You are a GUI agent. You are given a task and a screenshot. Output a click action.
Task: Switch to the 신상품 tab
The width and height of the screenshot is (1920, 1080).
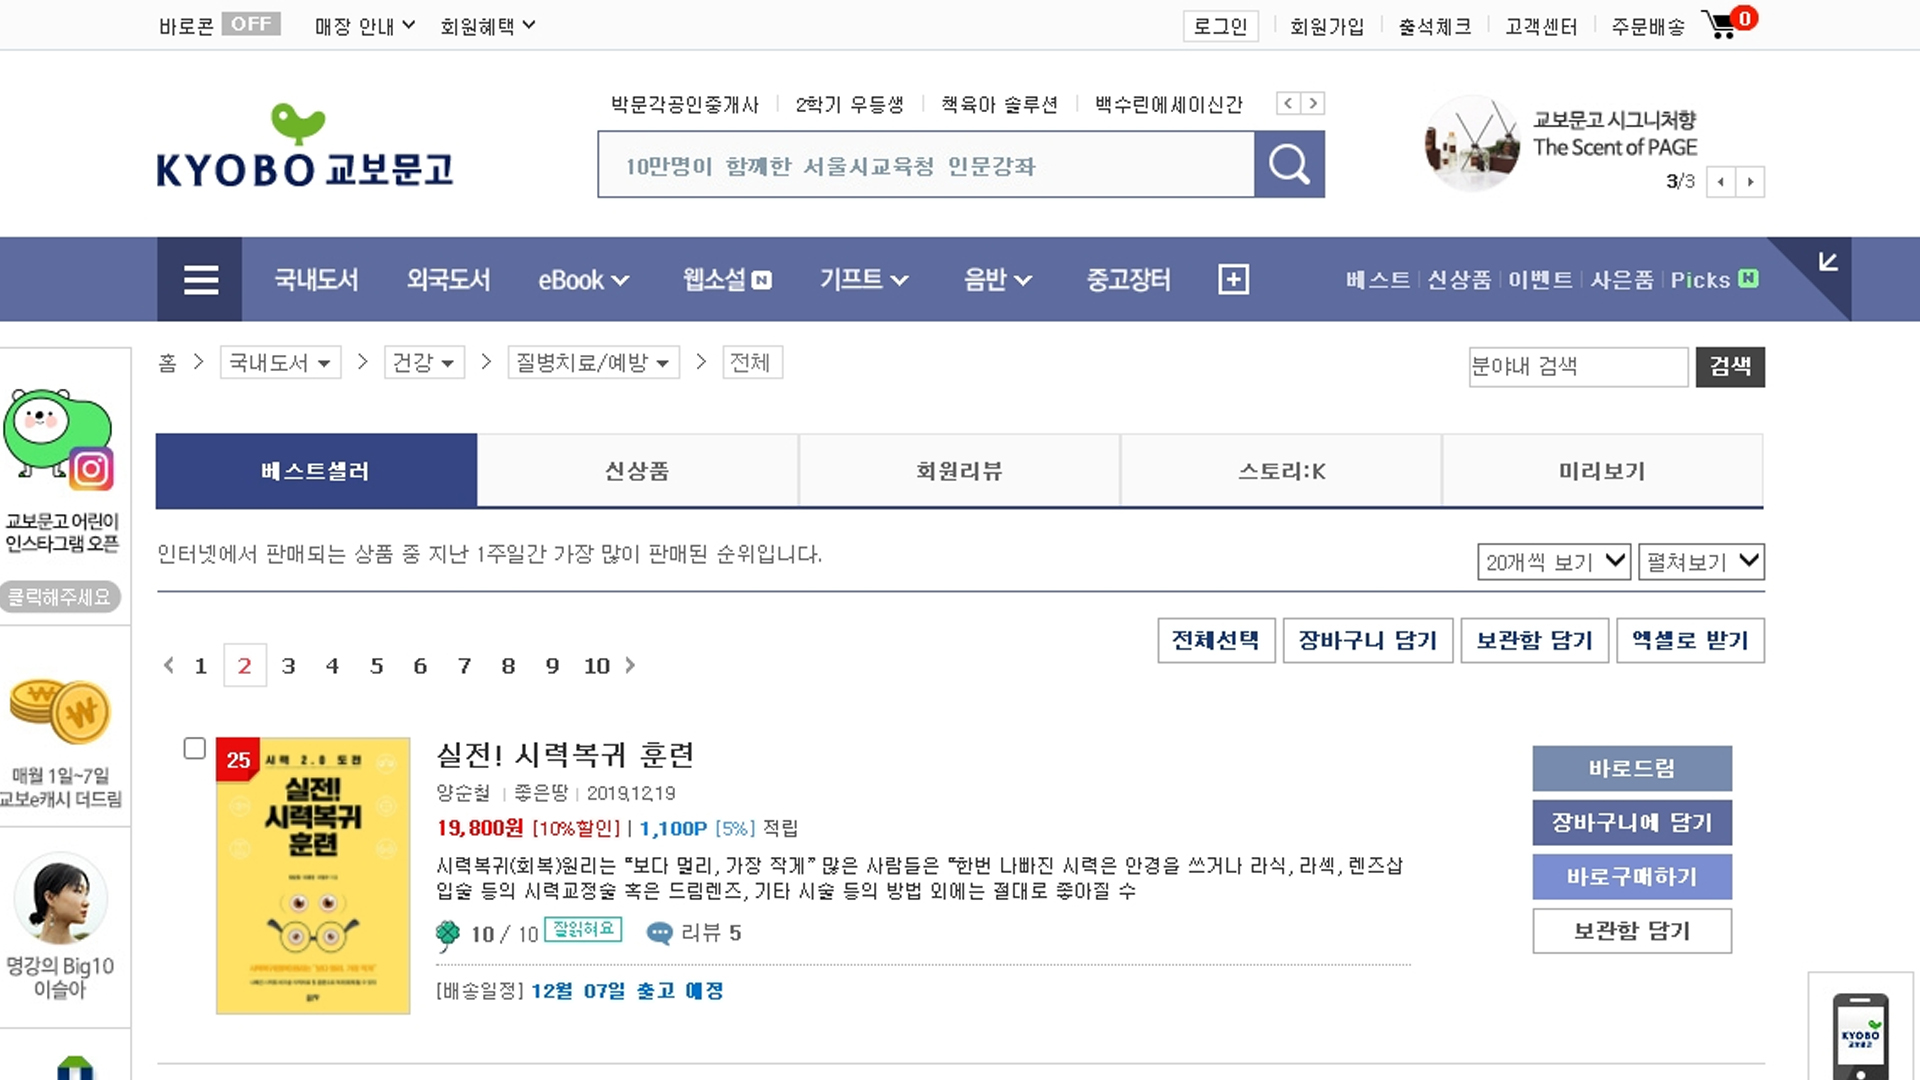pos(637,471)
